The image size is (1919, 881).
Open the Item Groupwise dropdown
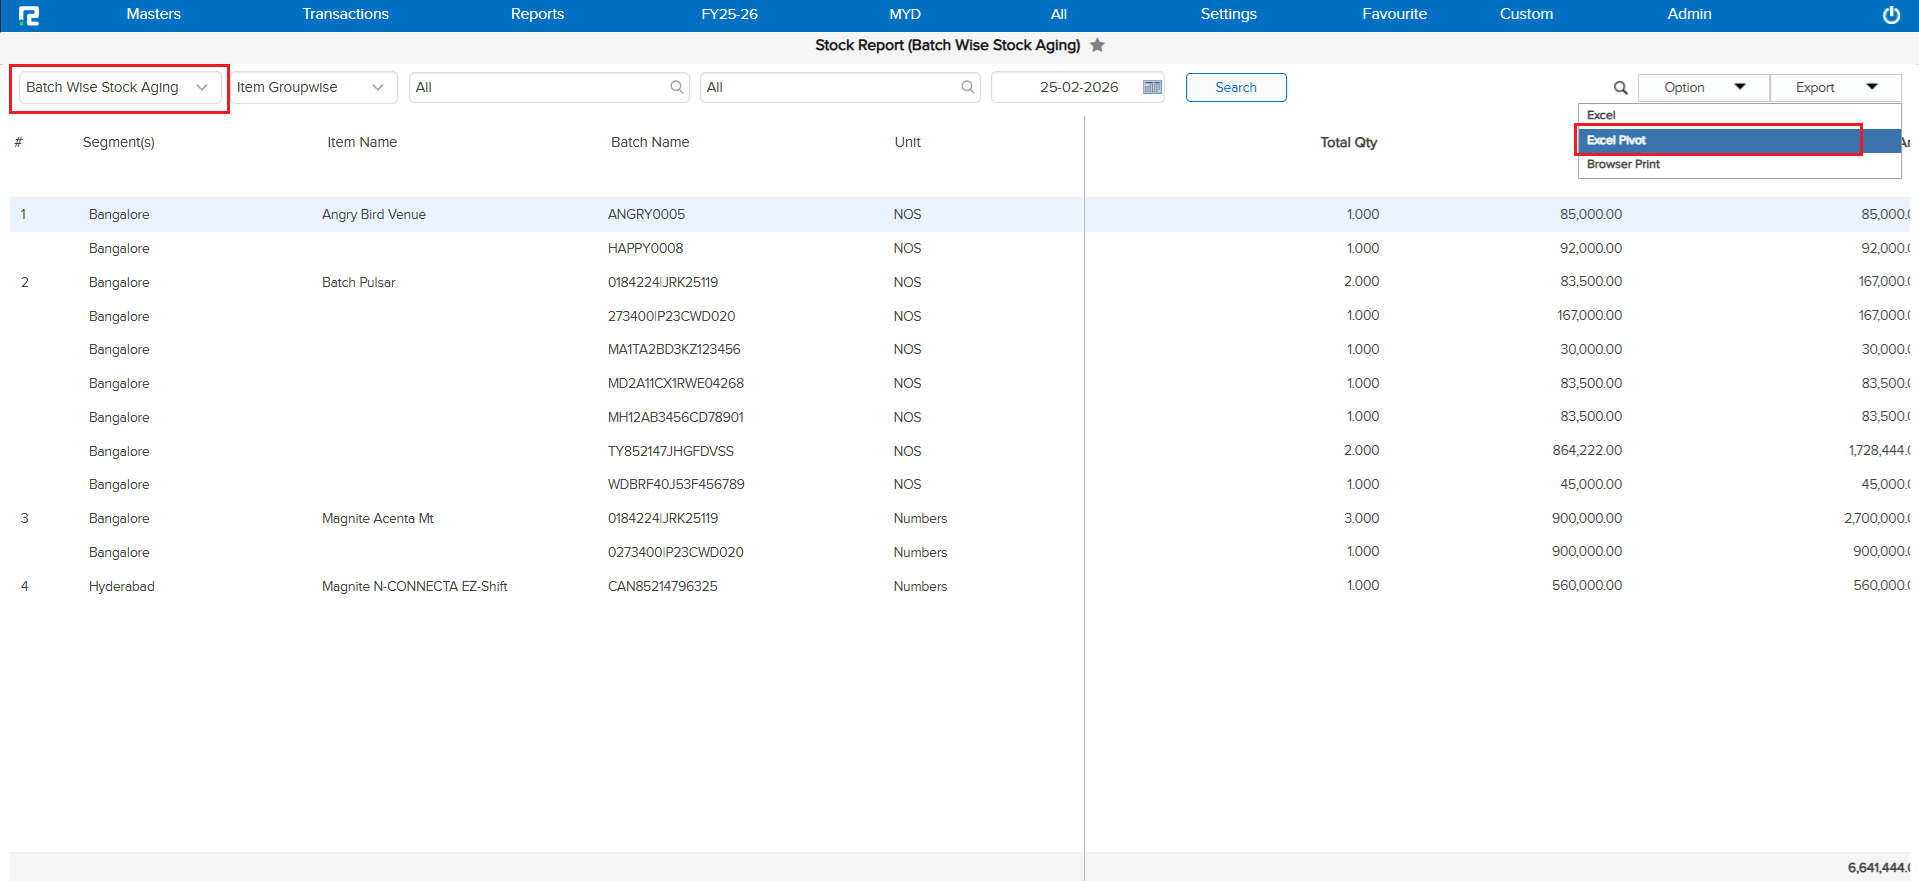pyautogui.click(x=313, y=87)
